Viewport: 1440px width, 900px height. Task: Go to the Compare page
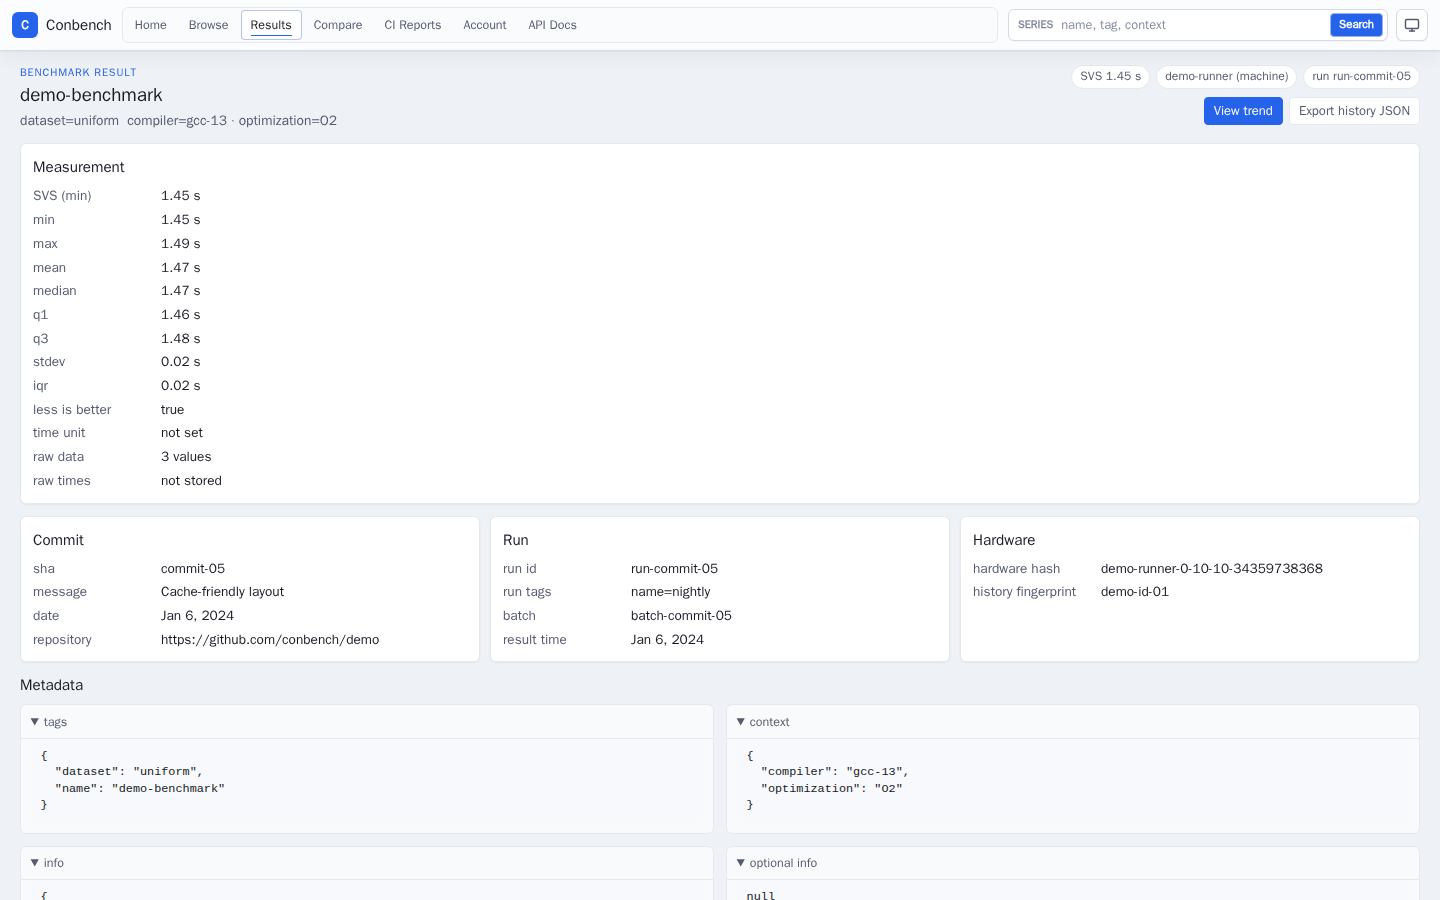tap(338, 25)
